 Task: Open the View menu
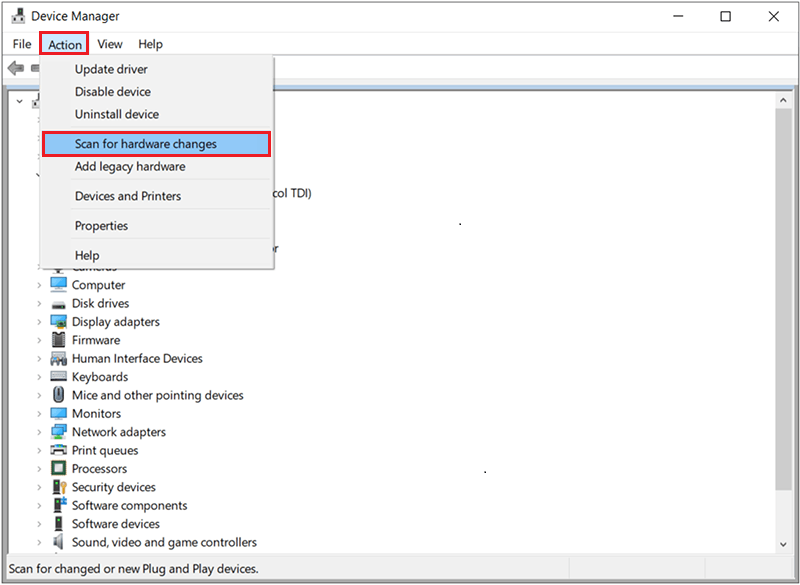109,44
